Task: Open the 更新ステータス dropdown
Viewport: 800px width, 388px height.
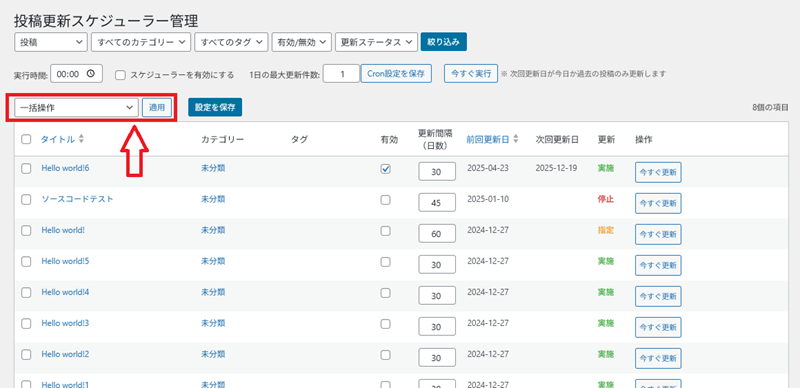Action: [x=377, y=42]
